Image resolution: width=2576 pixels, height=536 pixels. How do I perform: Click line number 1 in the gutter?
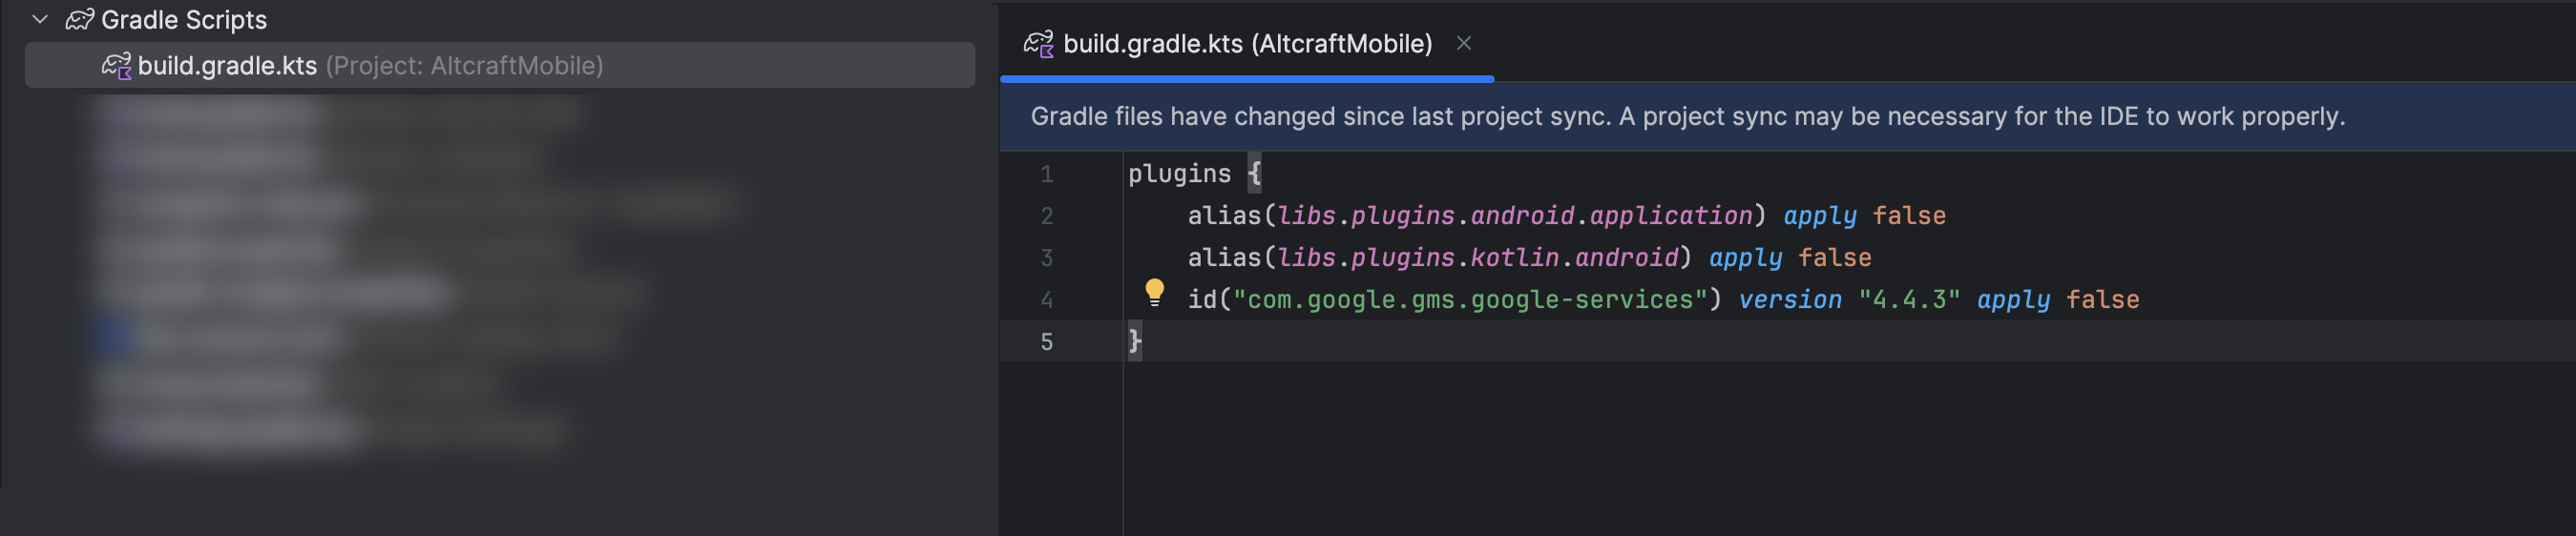pyautogui.click(x=1046, y=175)
